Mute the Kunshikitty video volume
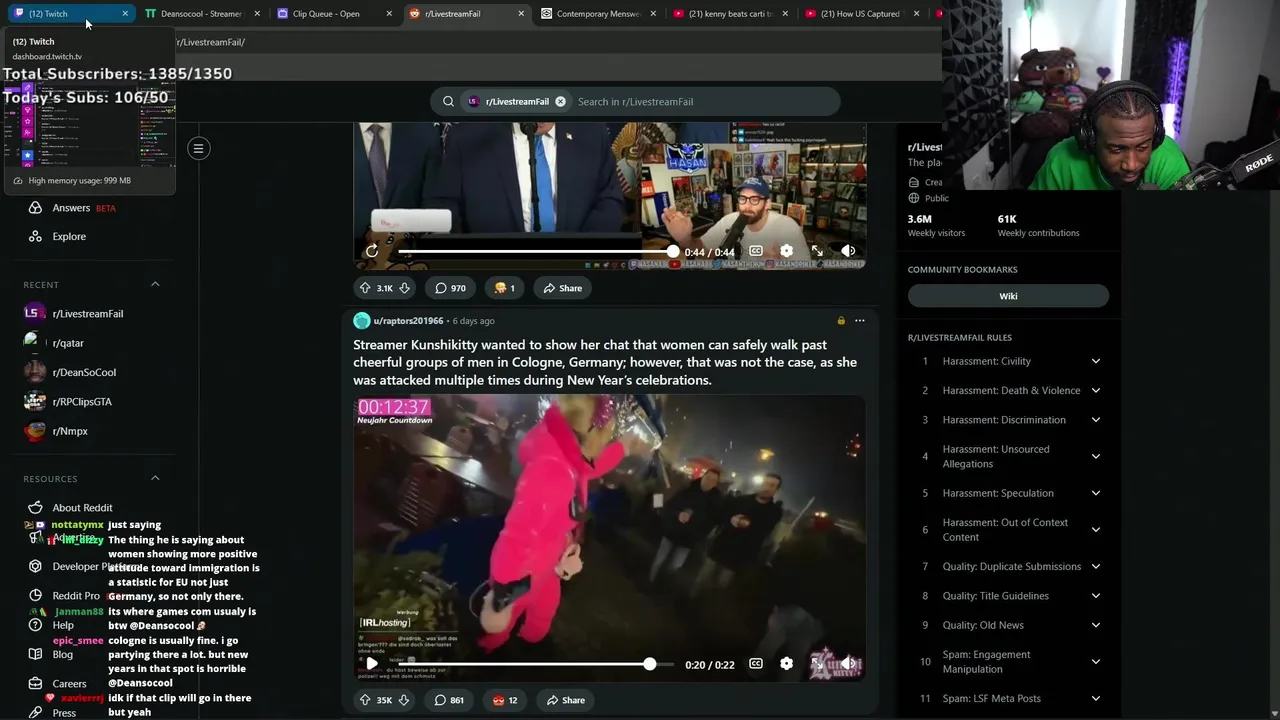The image size is (1280, 720). 848,663
